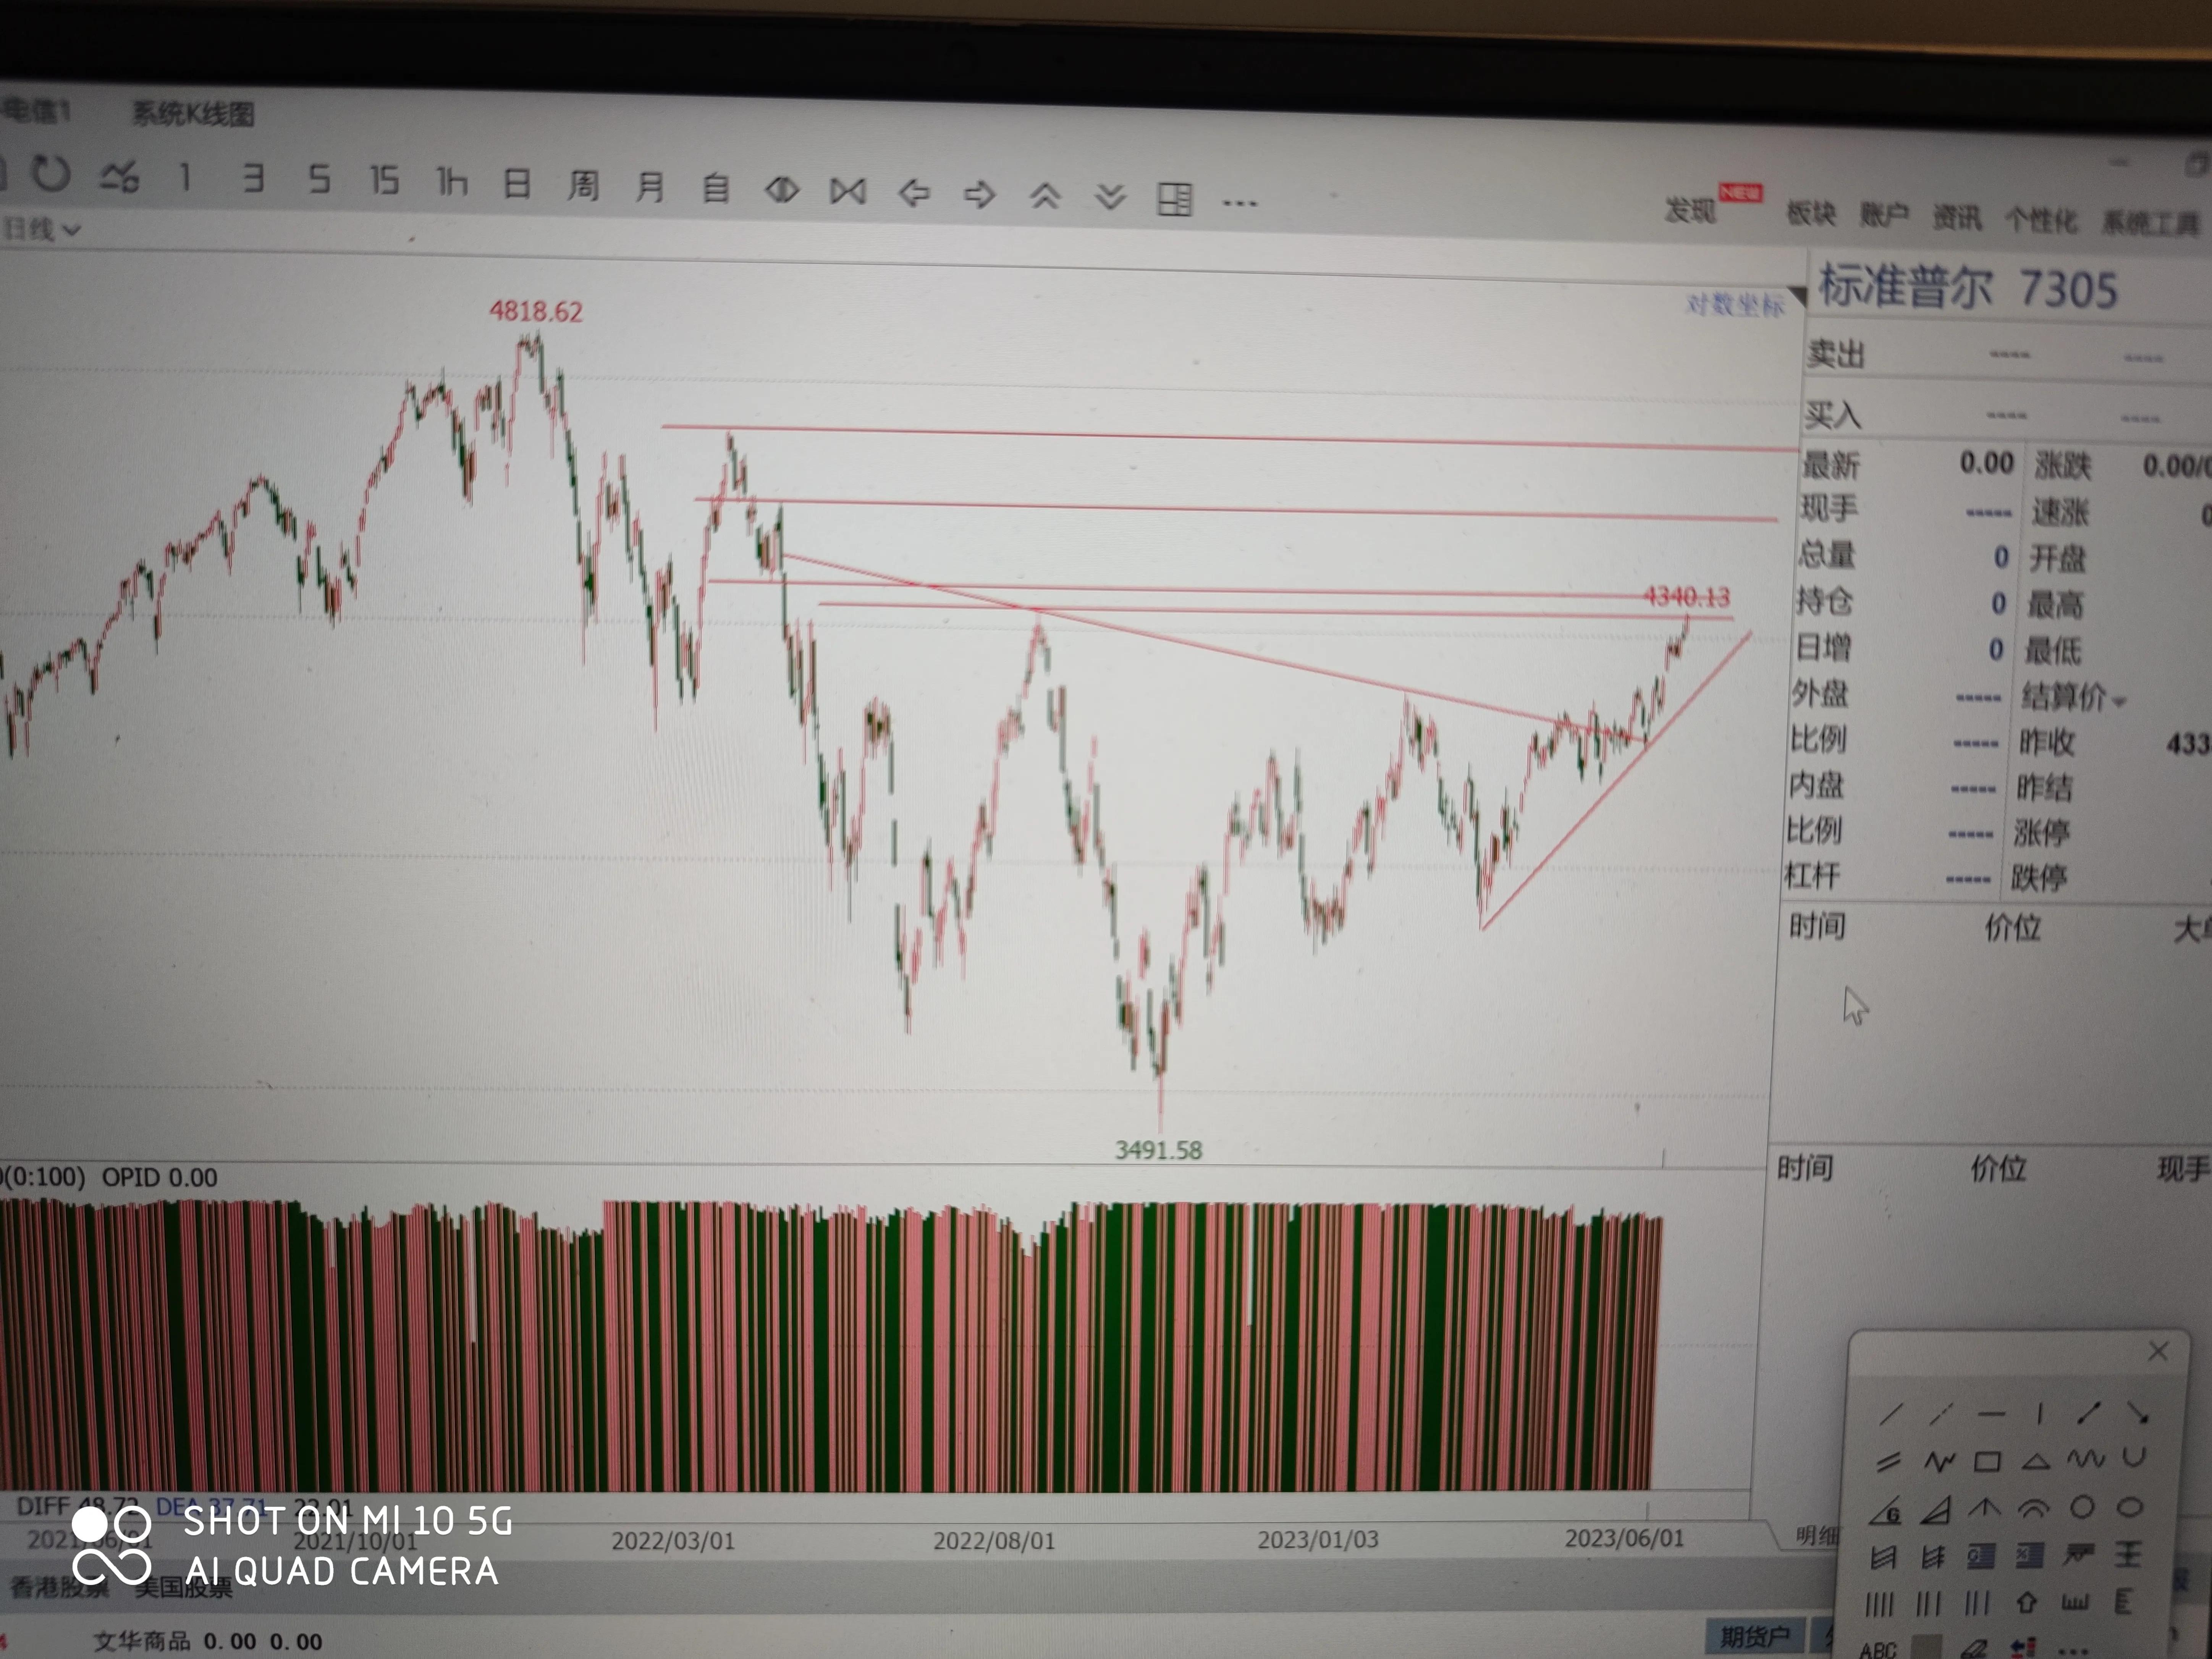Select the parallel channel lines tool
Viewport: 2212px width, 1659px height.
click(x=1888, y=1462)
